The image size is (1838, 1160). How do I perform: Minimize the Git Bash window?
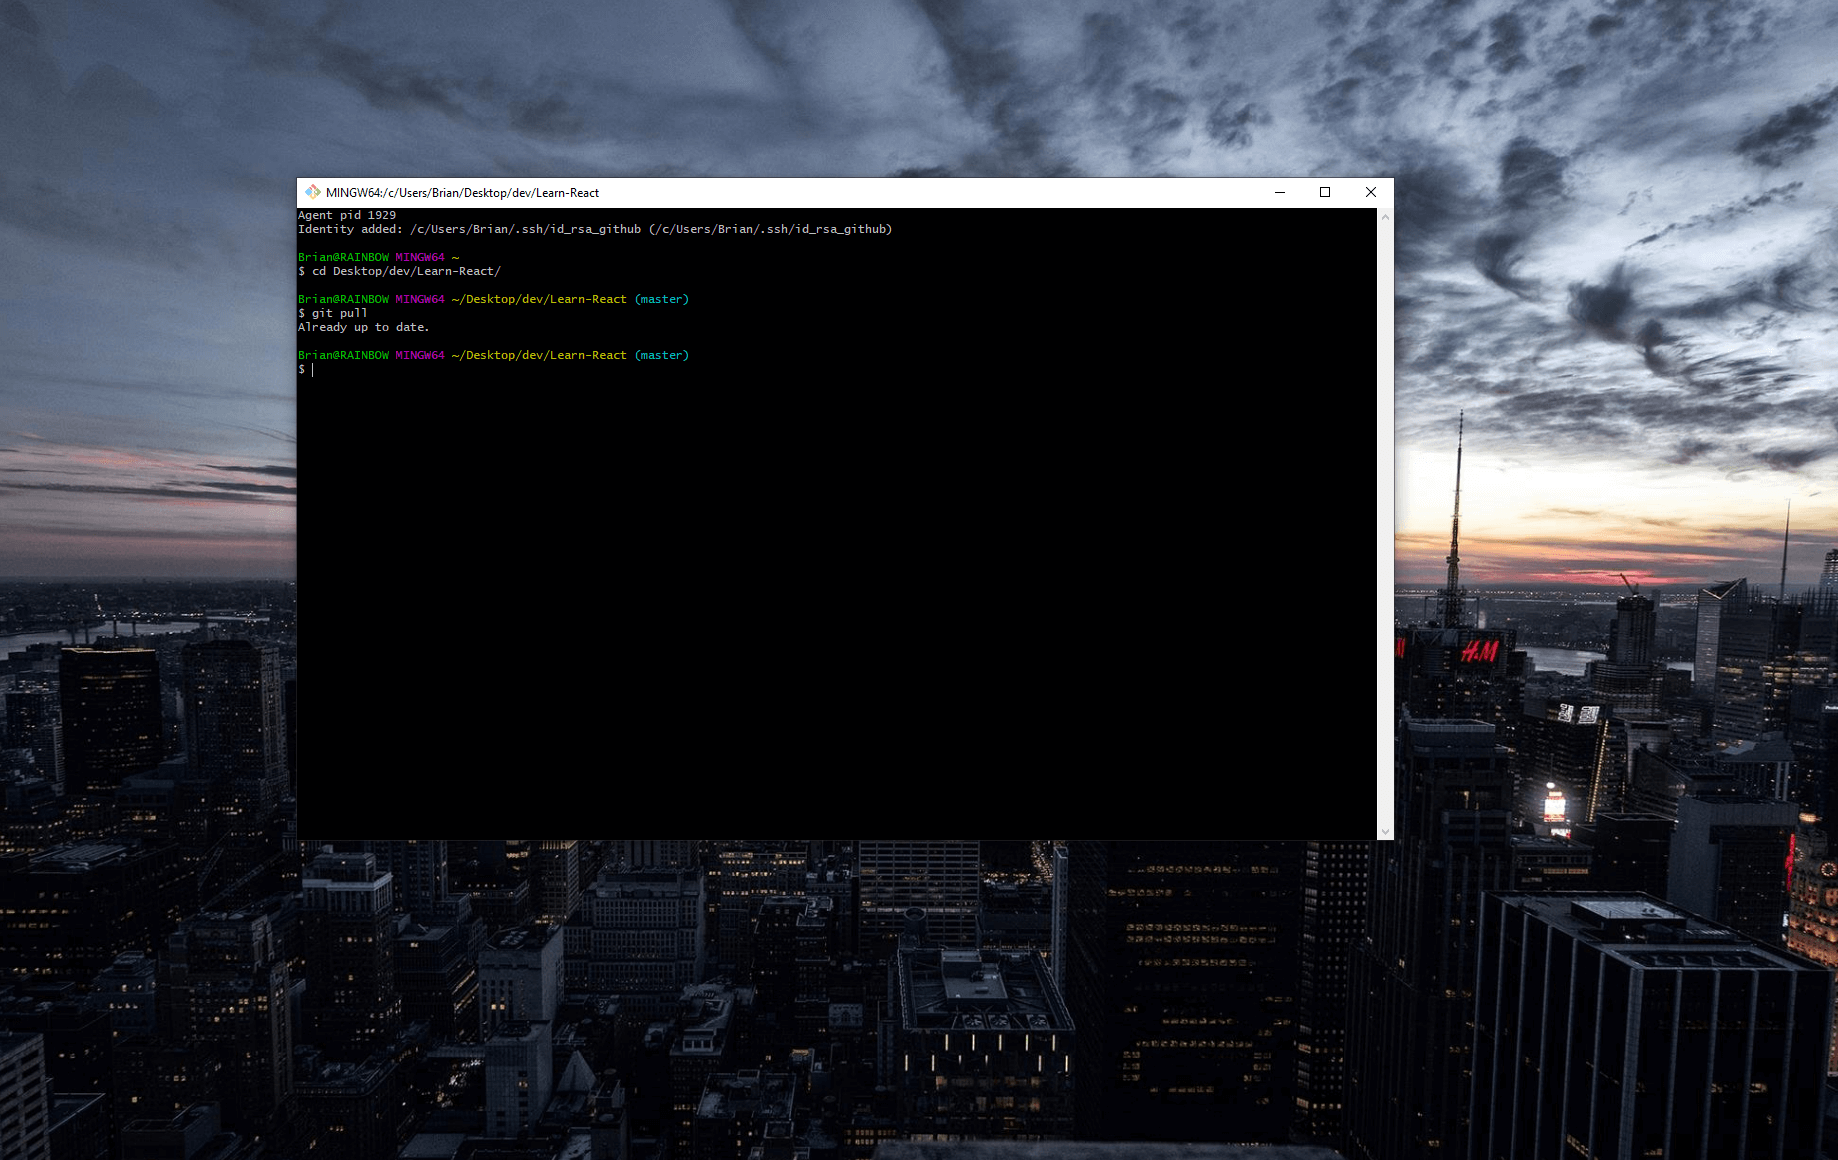1280,192
